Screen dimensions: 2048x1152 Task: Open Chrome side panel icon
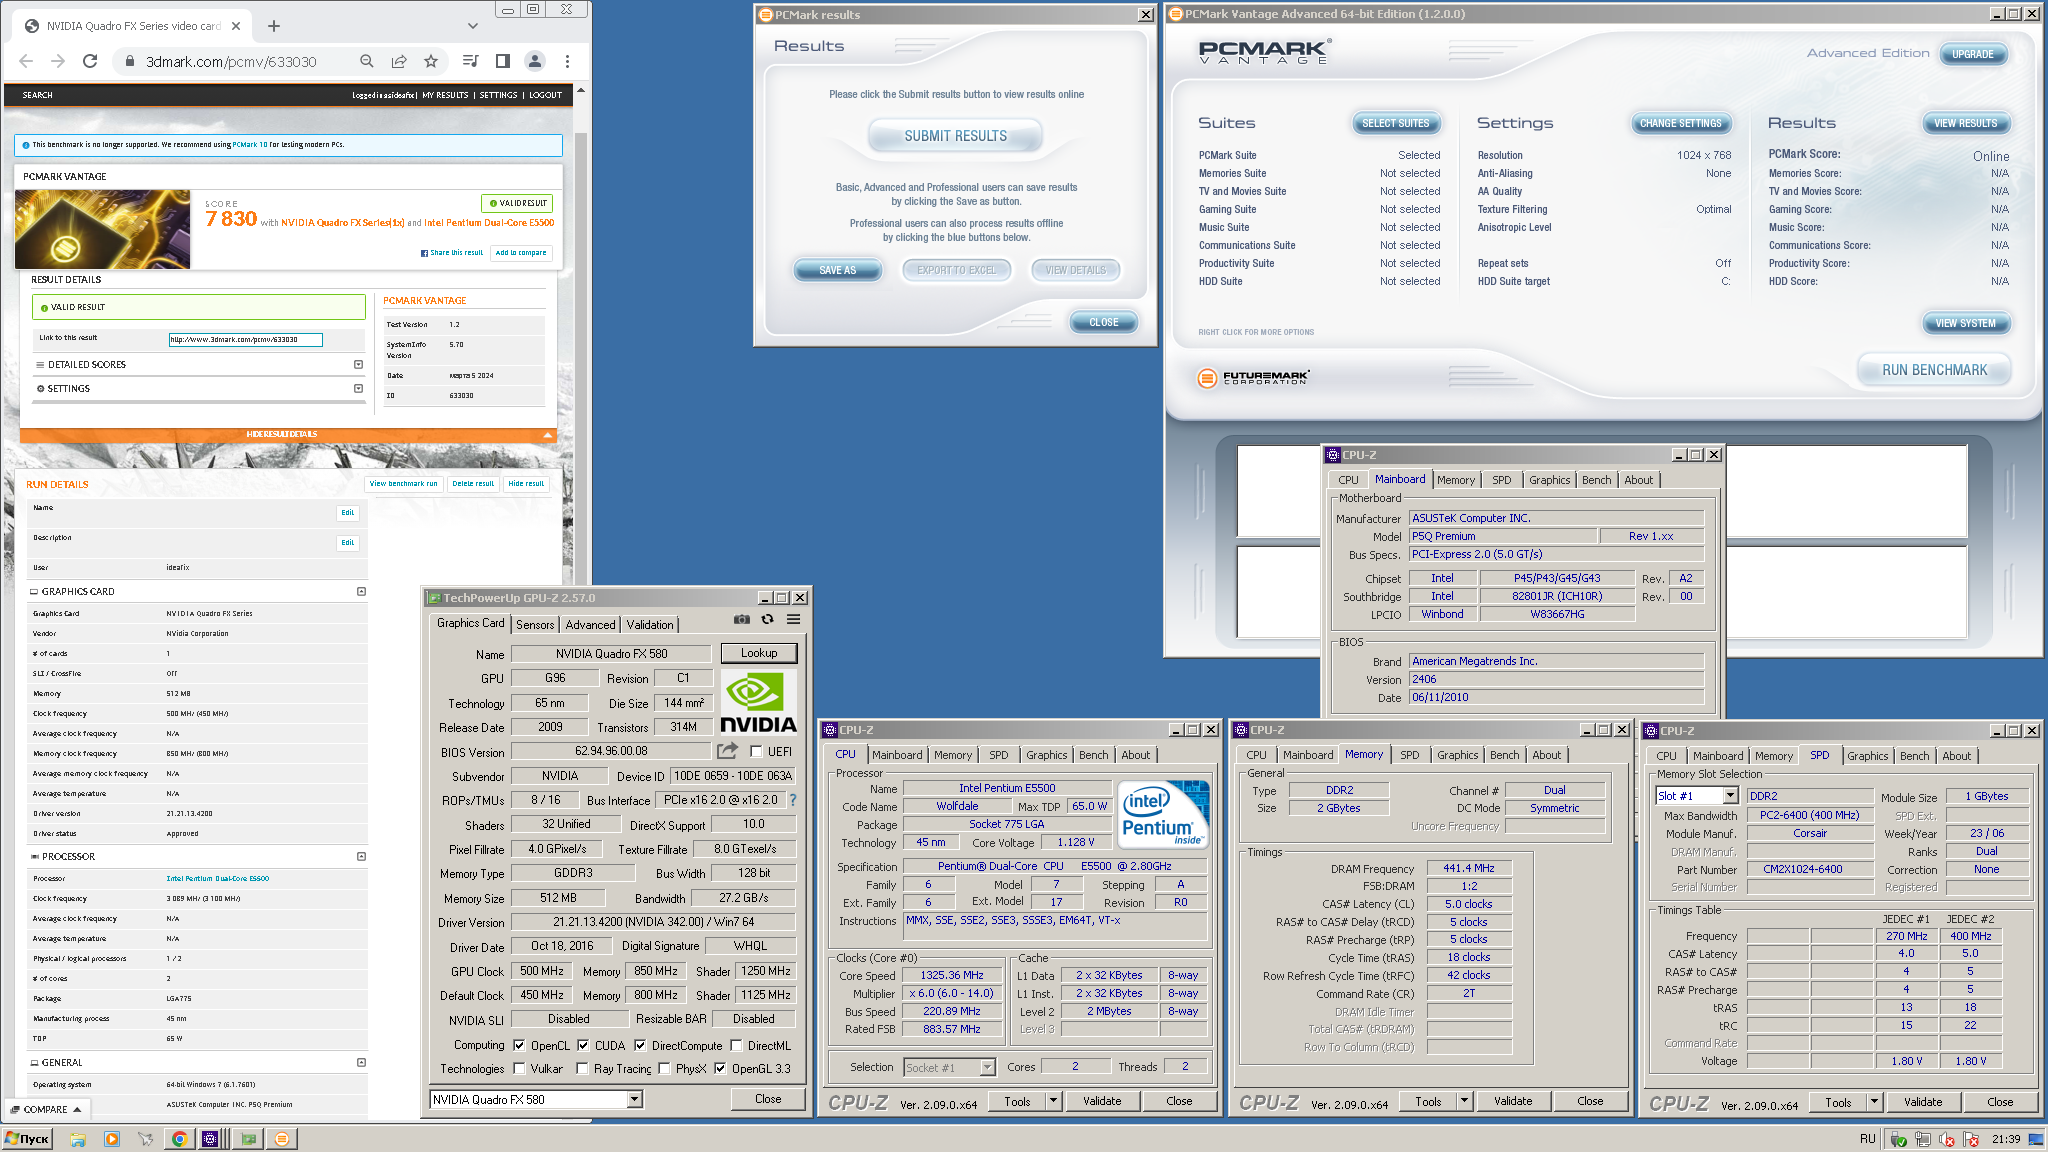503,61
